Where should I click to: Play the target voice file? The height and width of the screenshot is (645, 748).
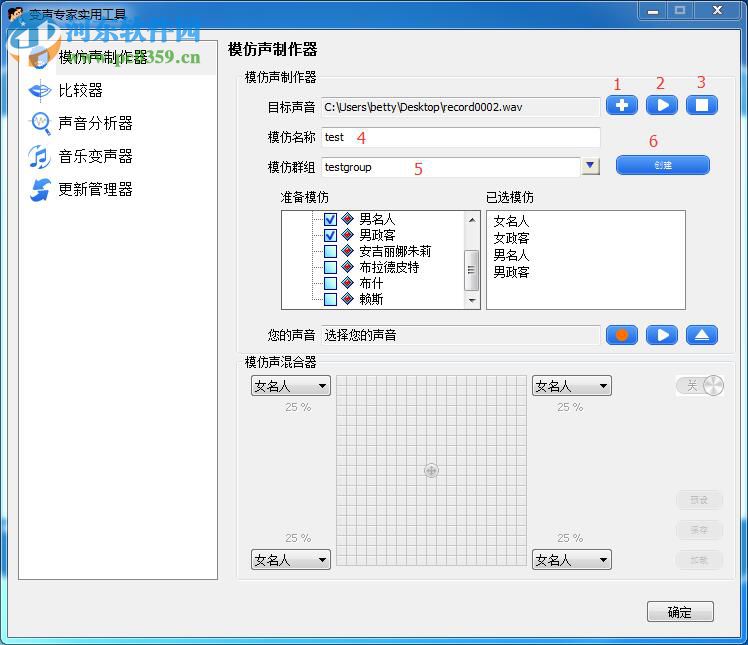(x=662, y=105)
